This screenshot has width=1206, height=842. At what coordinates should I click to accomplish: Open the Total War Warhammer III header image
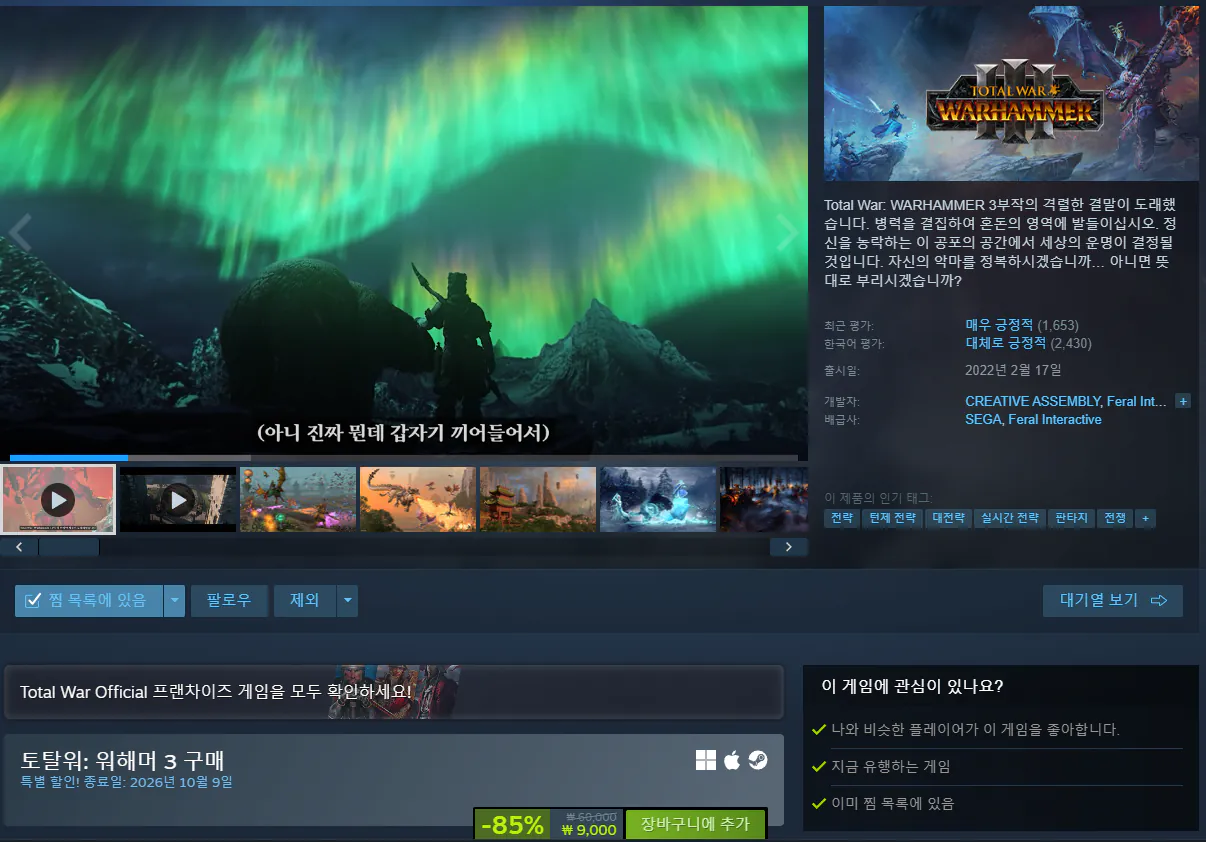1011,93
